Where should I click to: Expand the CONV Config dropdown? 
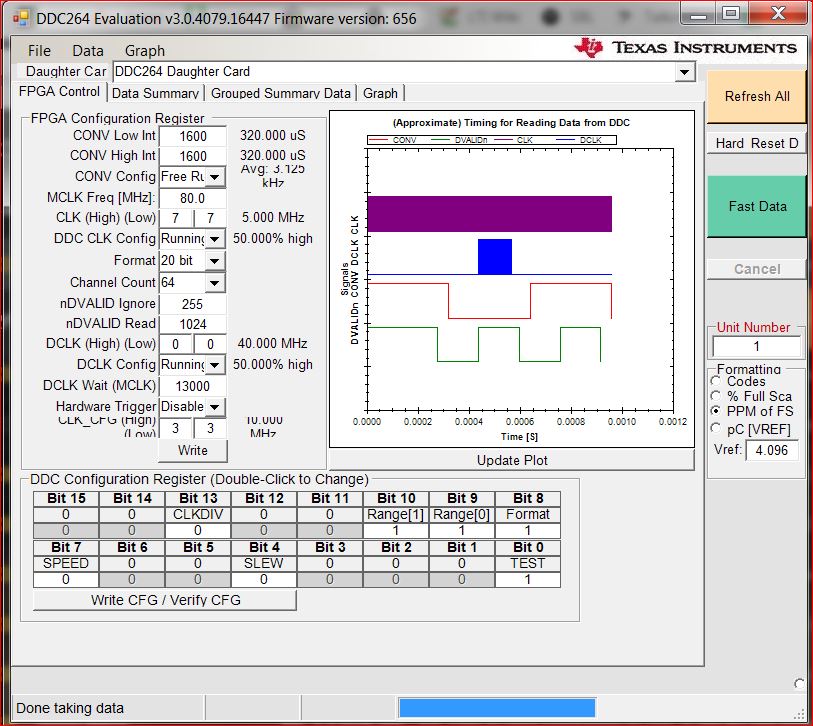tap(215, 177)
